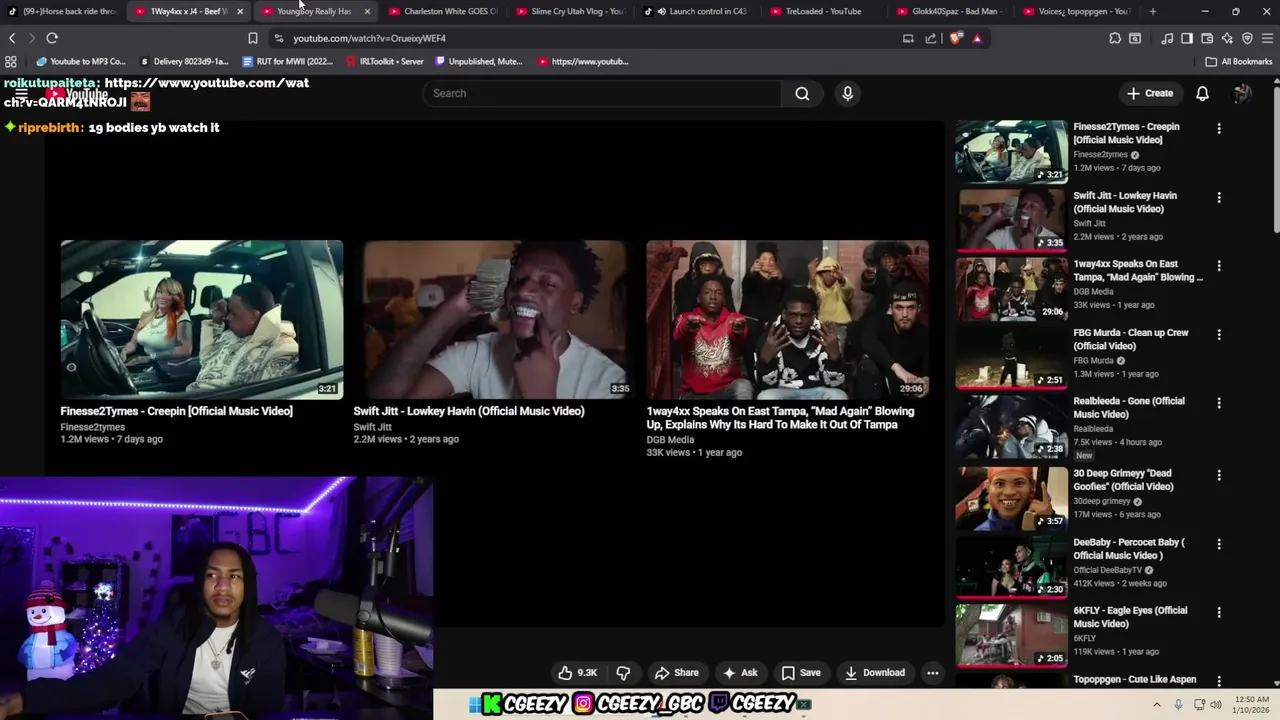The image size is (1280, 720).
Task: Open options menu for Finesse2Tymes Creepin sidebar video
Action: (x=1219, y=129)
